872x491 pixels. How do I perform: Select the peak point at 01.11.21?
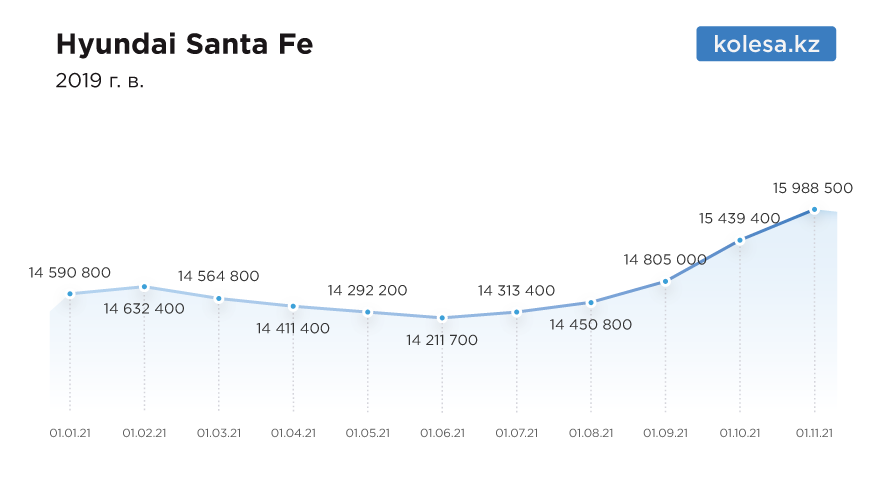[x=815, y=210]
